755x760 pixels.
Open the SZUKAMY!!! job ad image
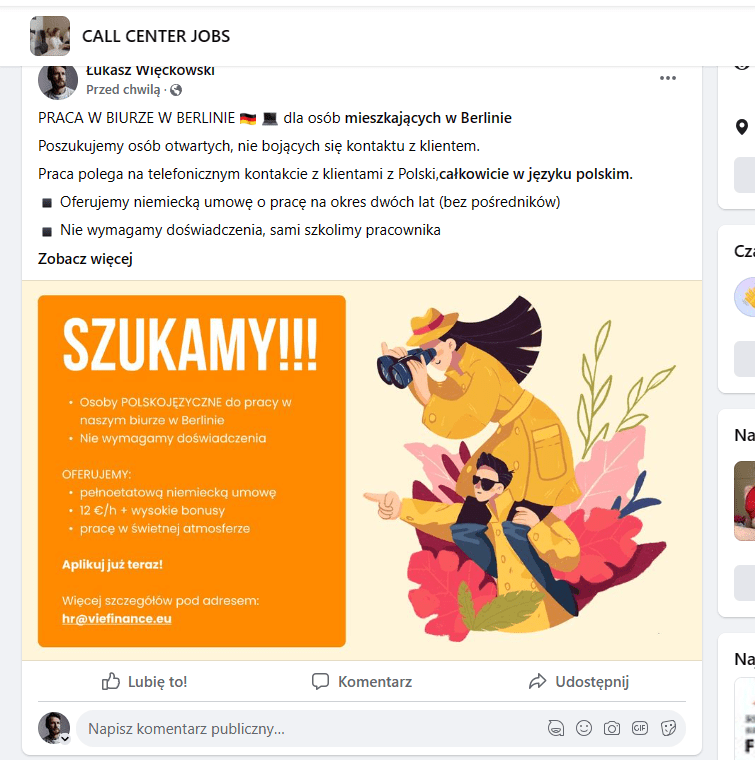tap(362, 471)
